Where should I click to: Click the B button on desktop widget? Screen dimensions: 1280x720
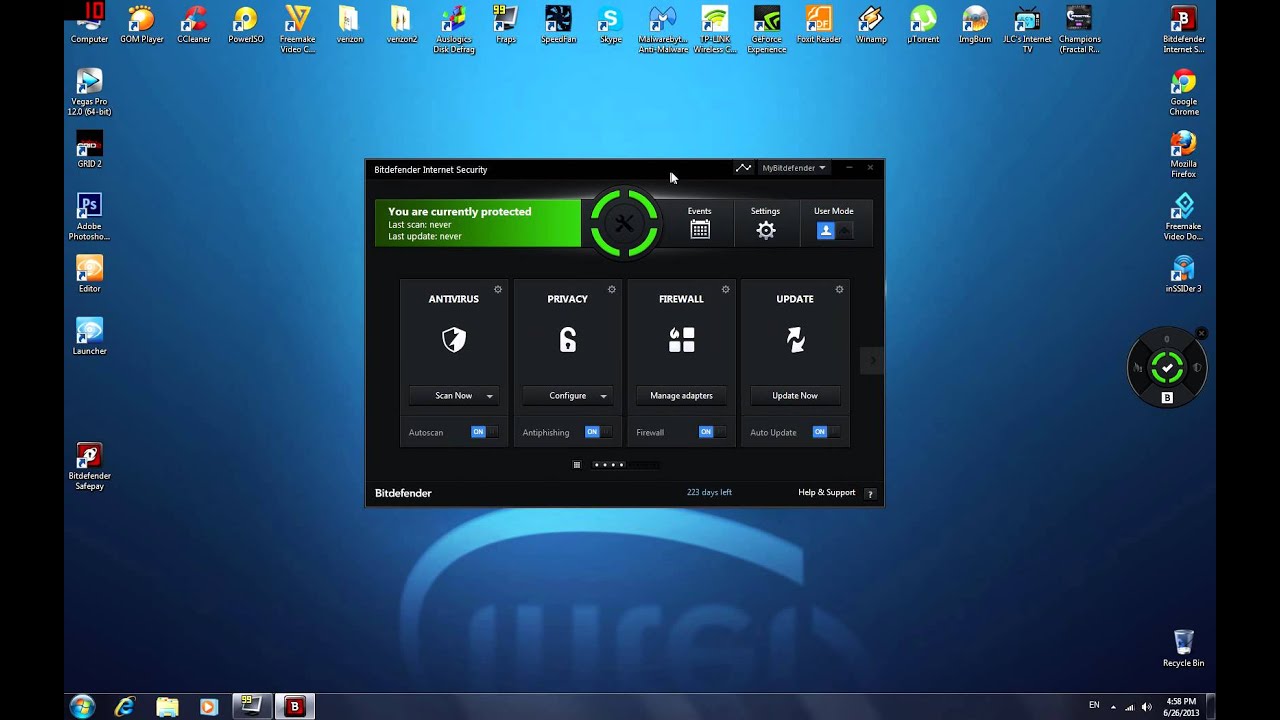pyautogui.click(x=1167, y=398)
